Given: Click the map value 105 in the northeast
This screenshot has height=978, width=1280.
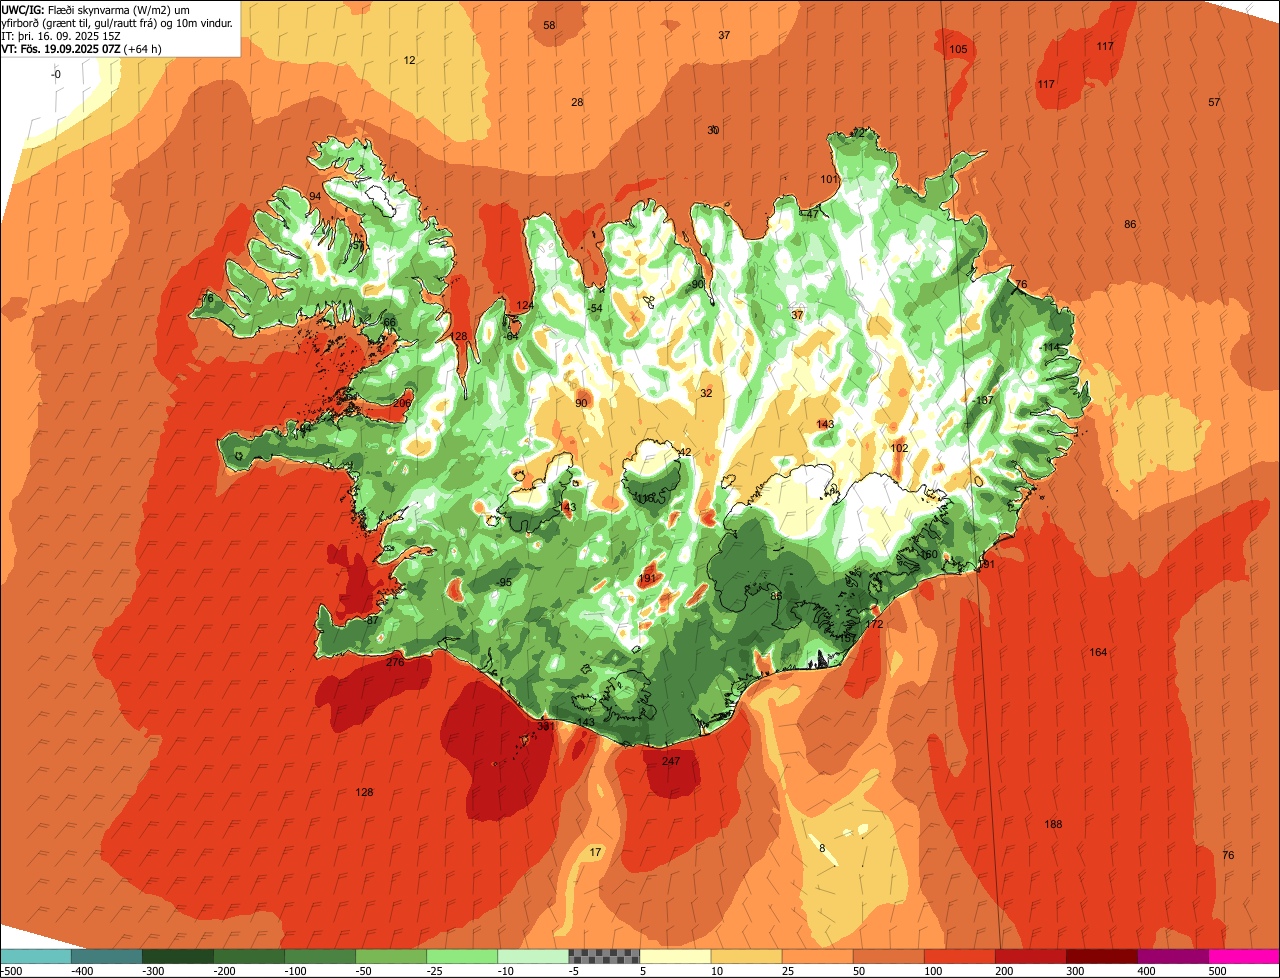Looking at the screenshot, I should [x=958, y=49].
